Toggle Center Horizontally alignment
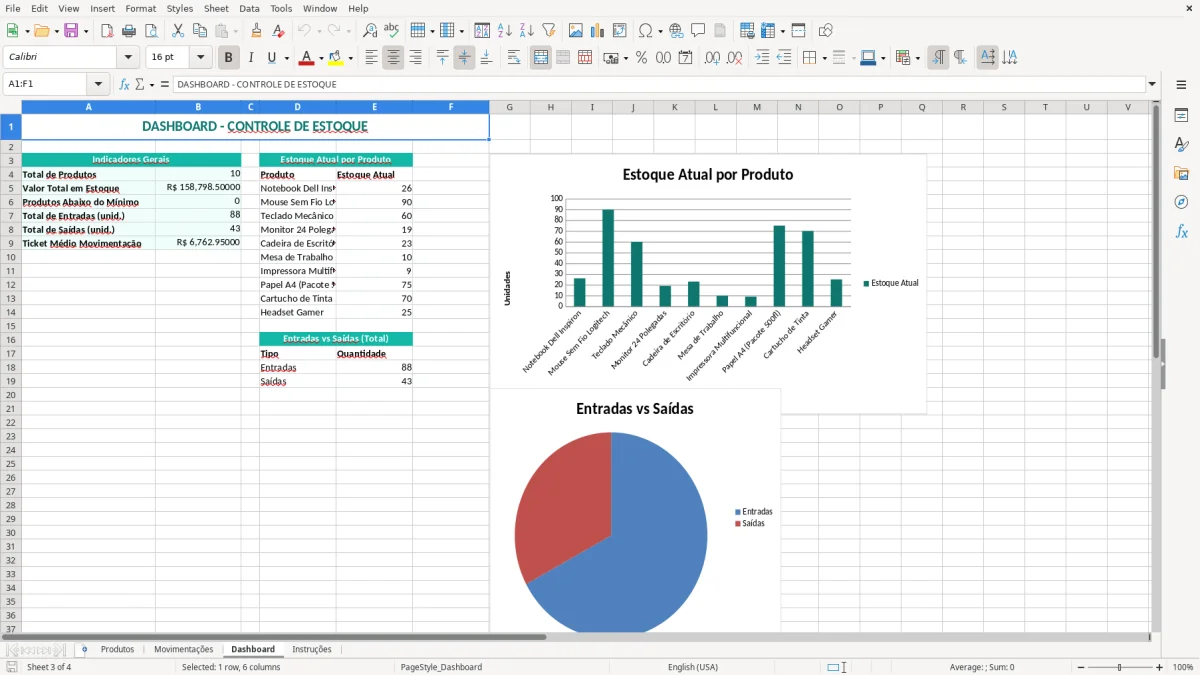 pyautogui.click(x=393, y=58)
